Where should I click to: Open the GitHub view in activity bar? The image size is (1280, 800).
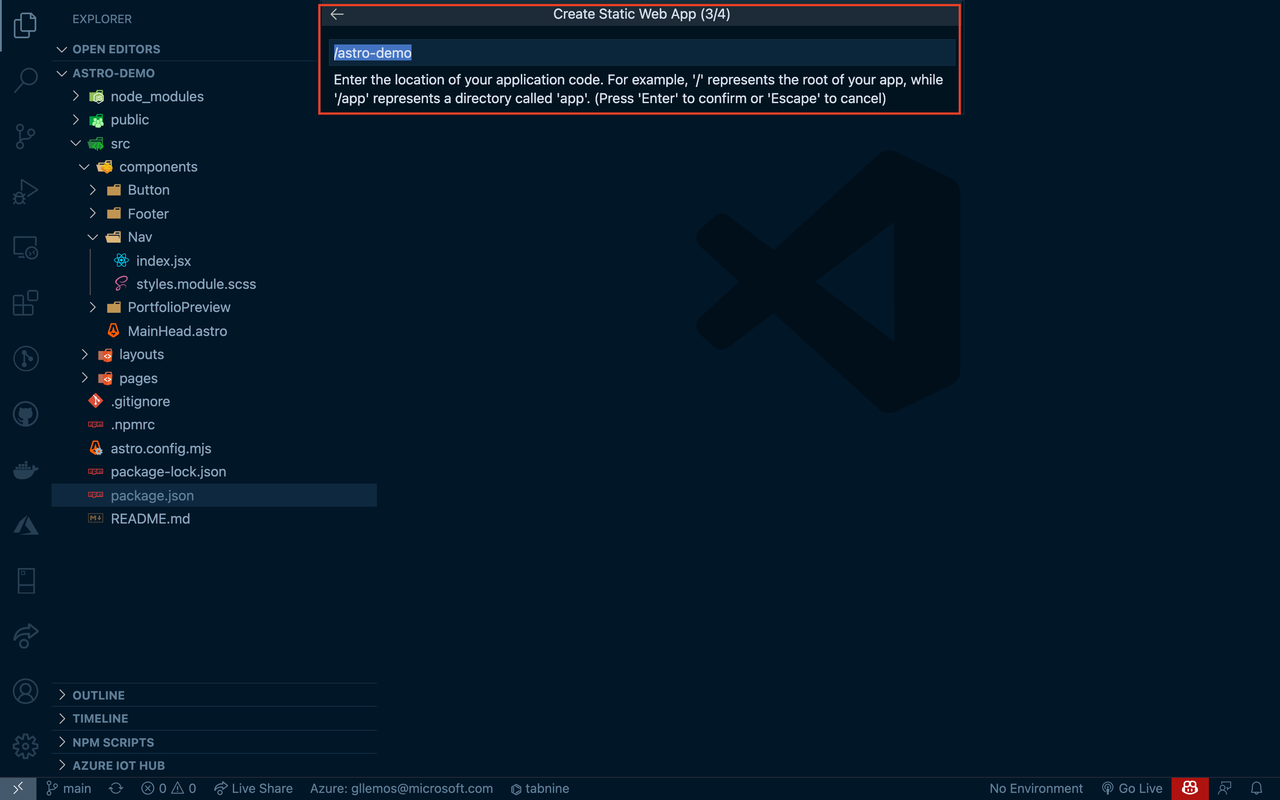click(x=26, y=413)
